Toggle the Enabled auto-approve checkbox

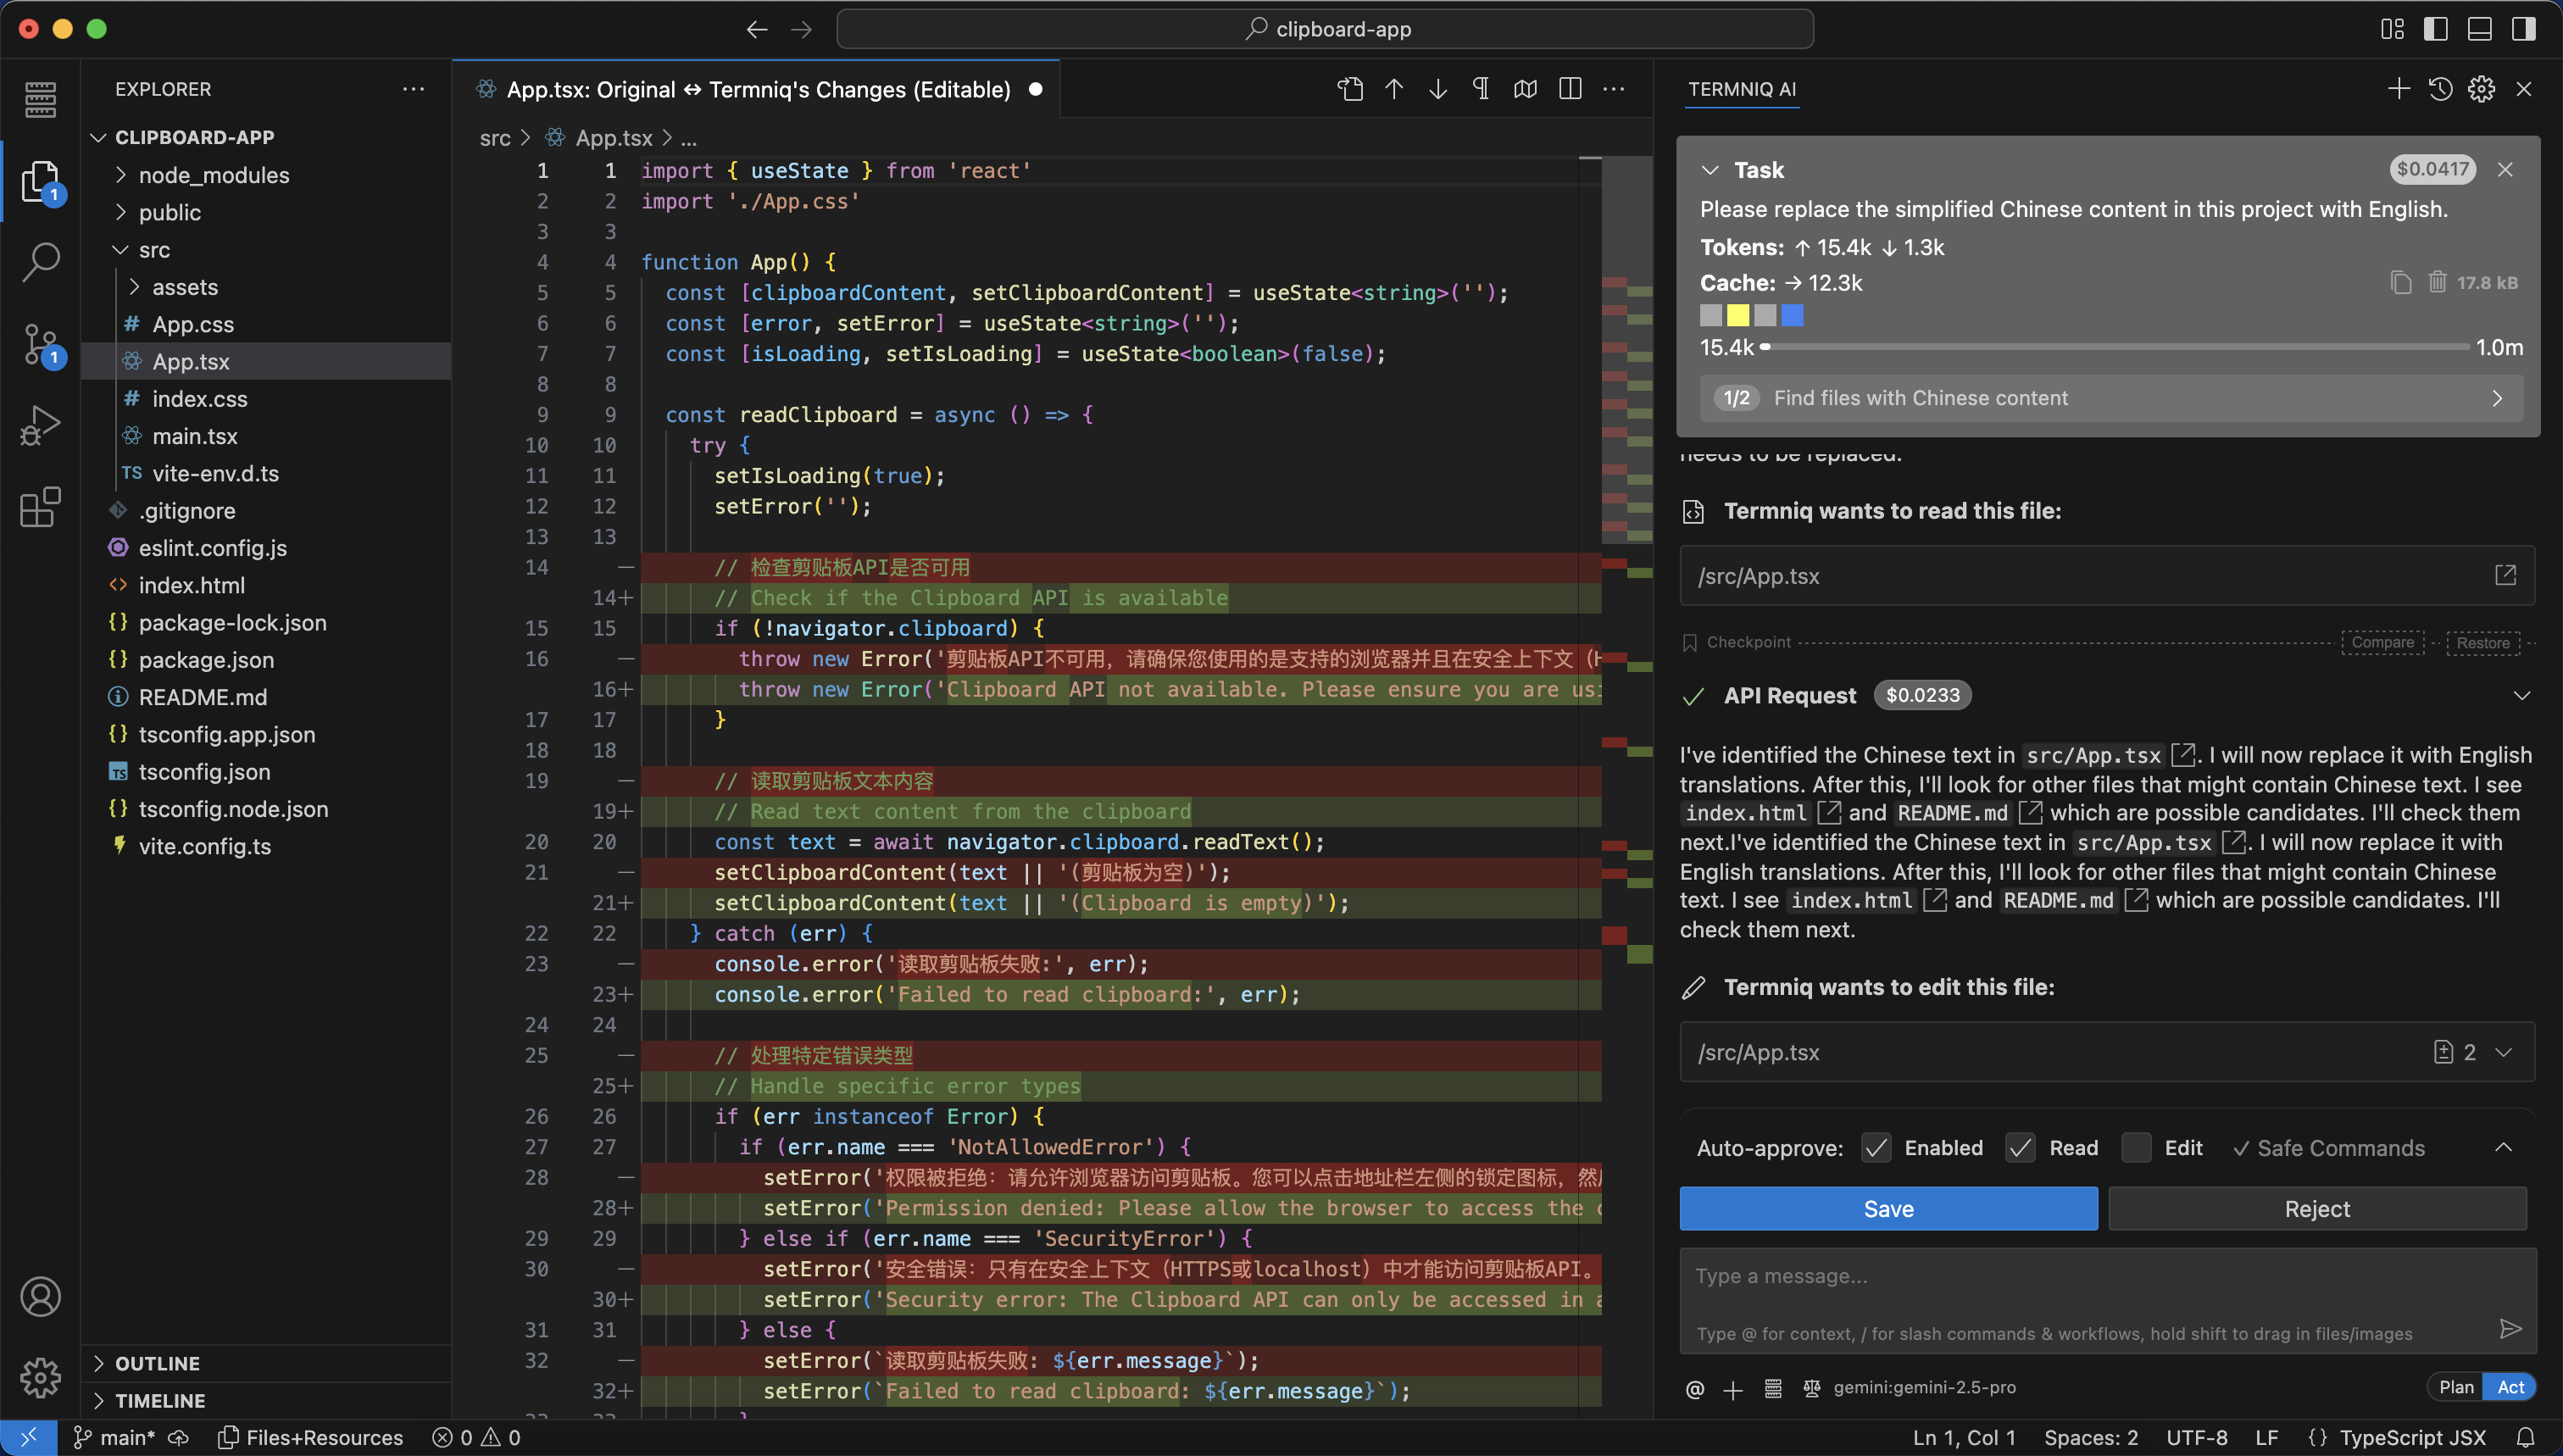coord(1876,1148)
